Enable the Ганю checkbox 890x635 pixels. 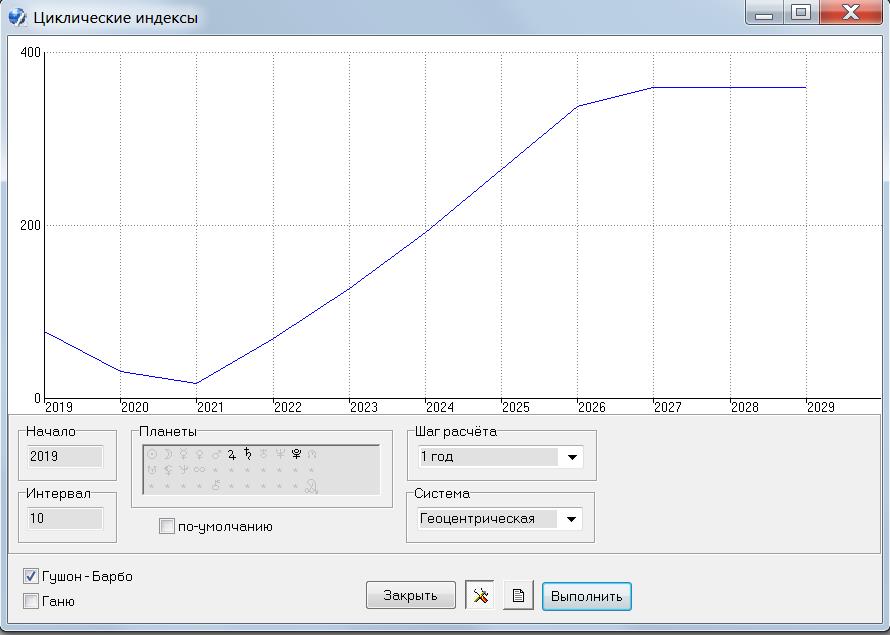[x=31, y=602]
